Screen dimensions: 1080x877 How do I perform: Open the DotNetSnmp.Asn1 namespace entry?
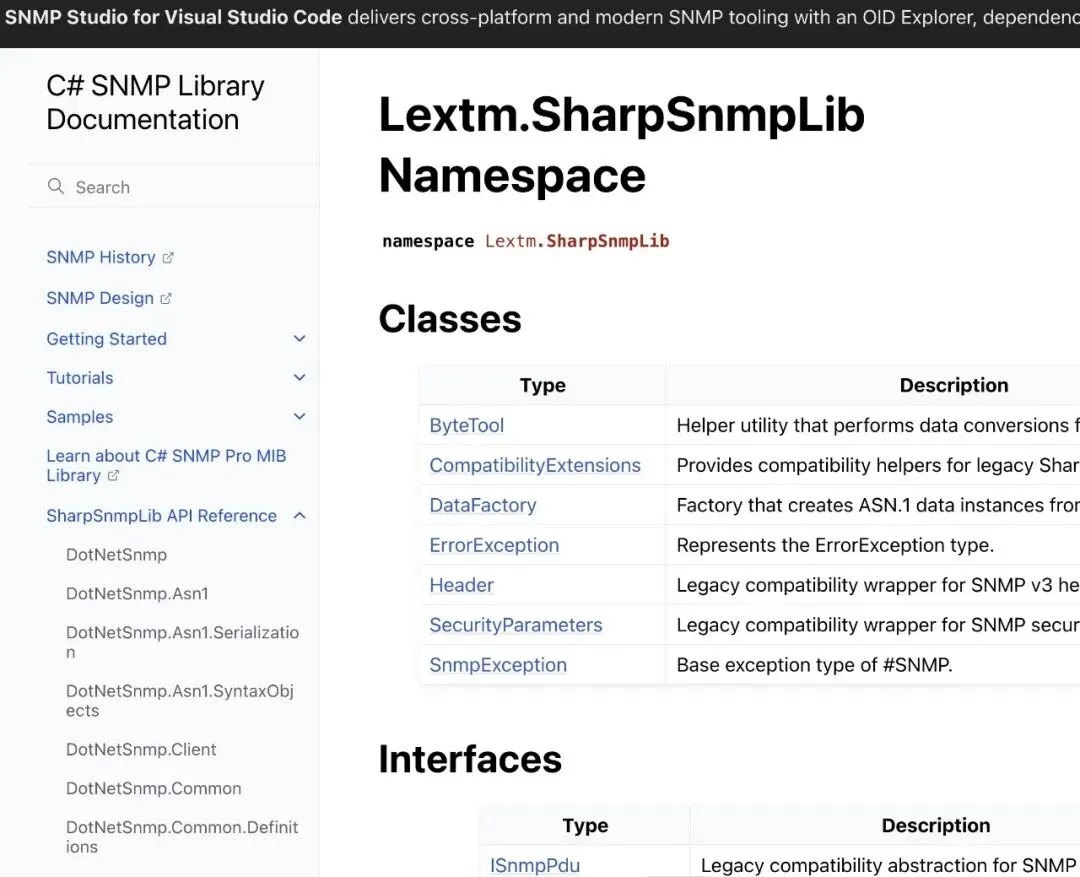137,593
